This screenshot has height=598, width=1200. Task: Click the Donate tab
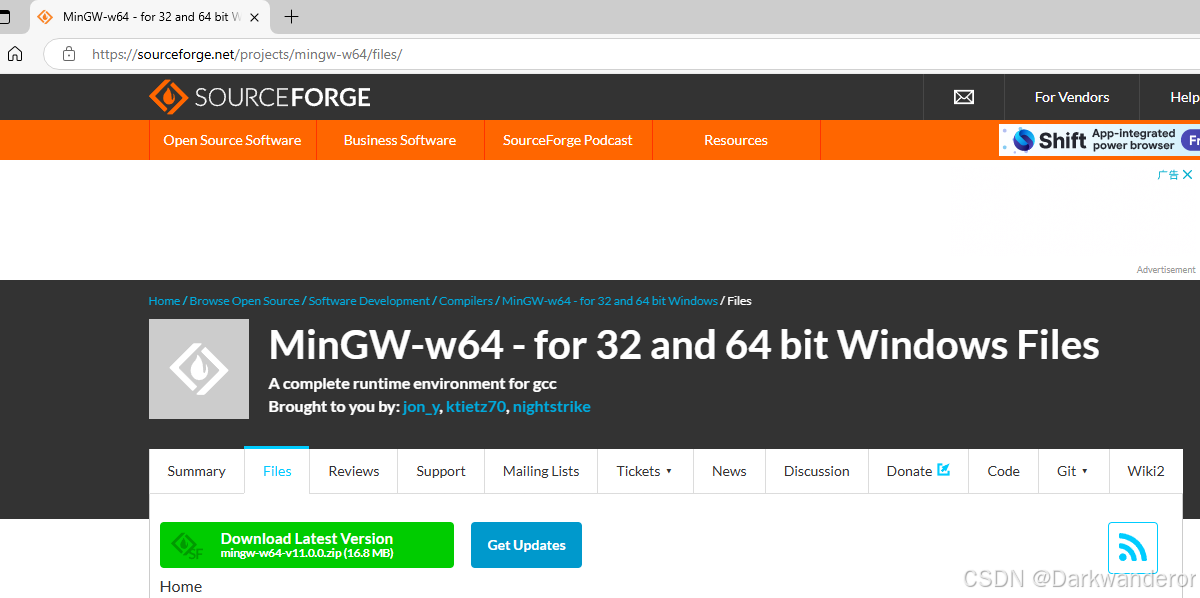918,471
